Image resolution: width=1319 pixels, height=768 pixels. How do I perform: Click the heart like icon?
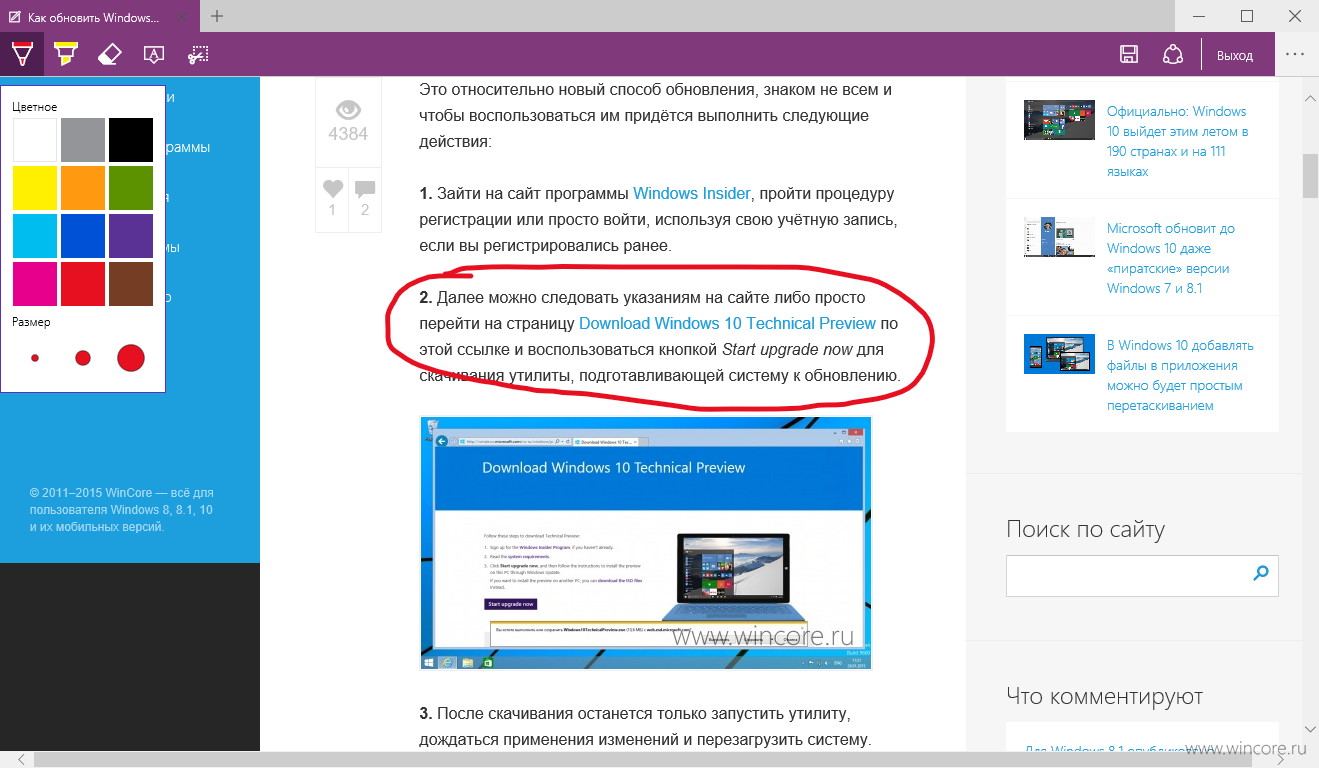tap(333, 187)
